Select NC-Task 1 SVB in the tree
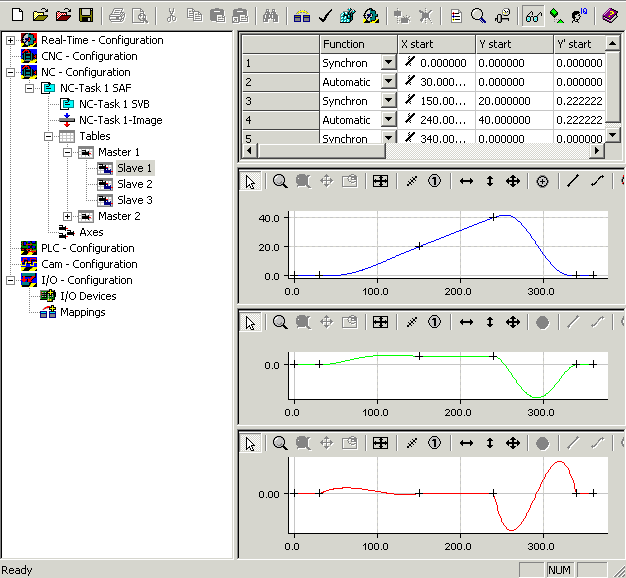The image size is (626, 578). pos(114,104)
